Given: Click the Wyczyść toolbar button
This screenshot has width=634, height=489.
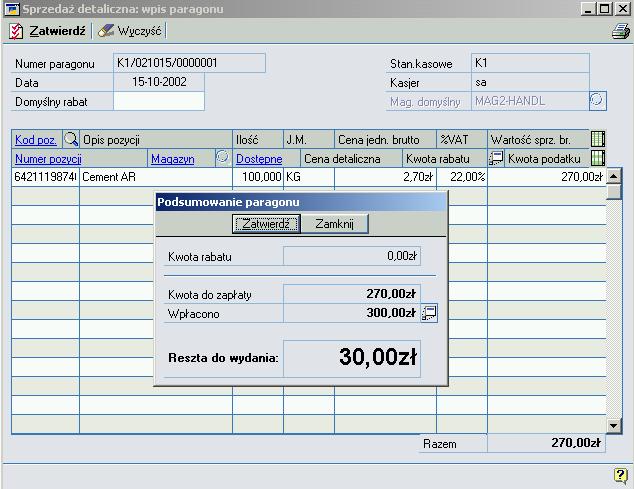Looking at the screenshot, I should [x=129, y=31].
